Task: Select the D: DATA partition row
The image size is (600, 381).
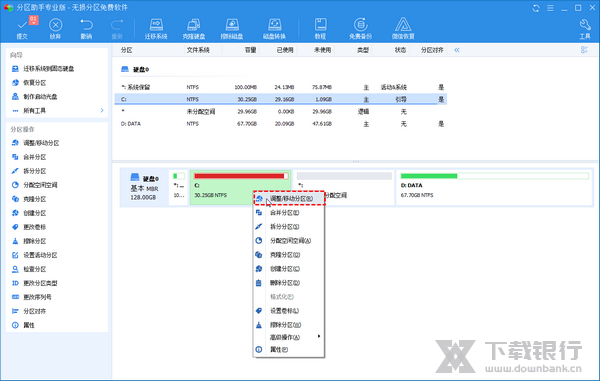Action: pyautogui.click(x=280, y=124)
